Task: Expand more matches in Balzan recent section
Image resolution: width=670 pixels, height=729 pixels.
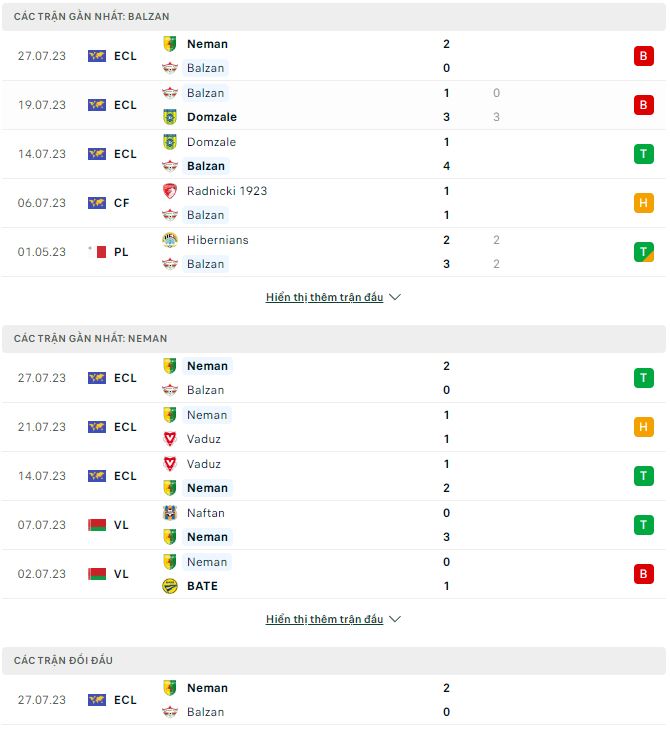Action: (x=324, y=297)
